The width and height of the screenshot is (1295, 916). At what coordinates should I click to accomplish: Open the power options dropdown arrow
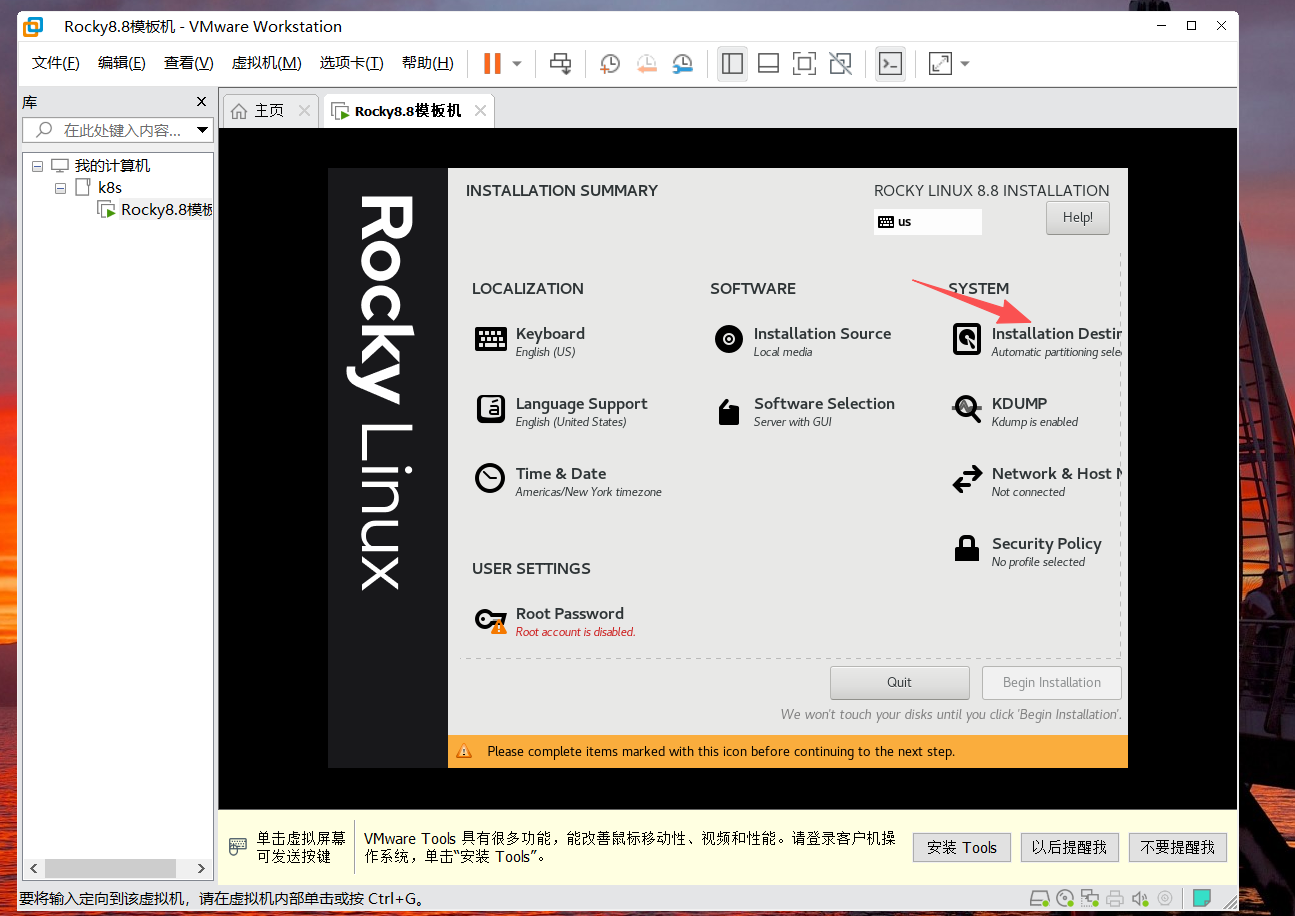pyautogui.click(x=517, y=64)
